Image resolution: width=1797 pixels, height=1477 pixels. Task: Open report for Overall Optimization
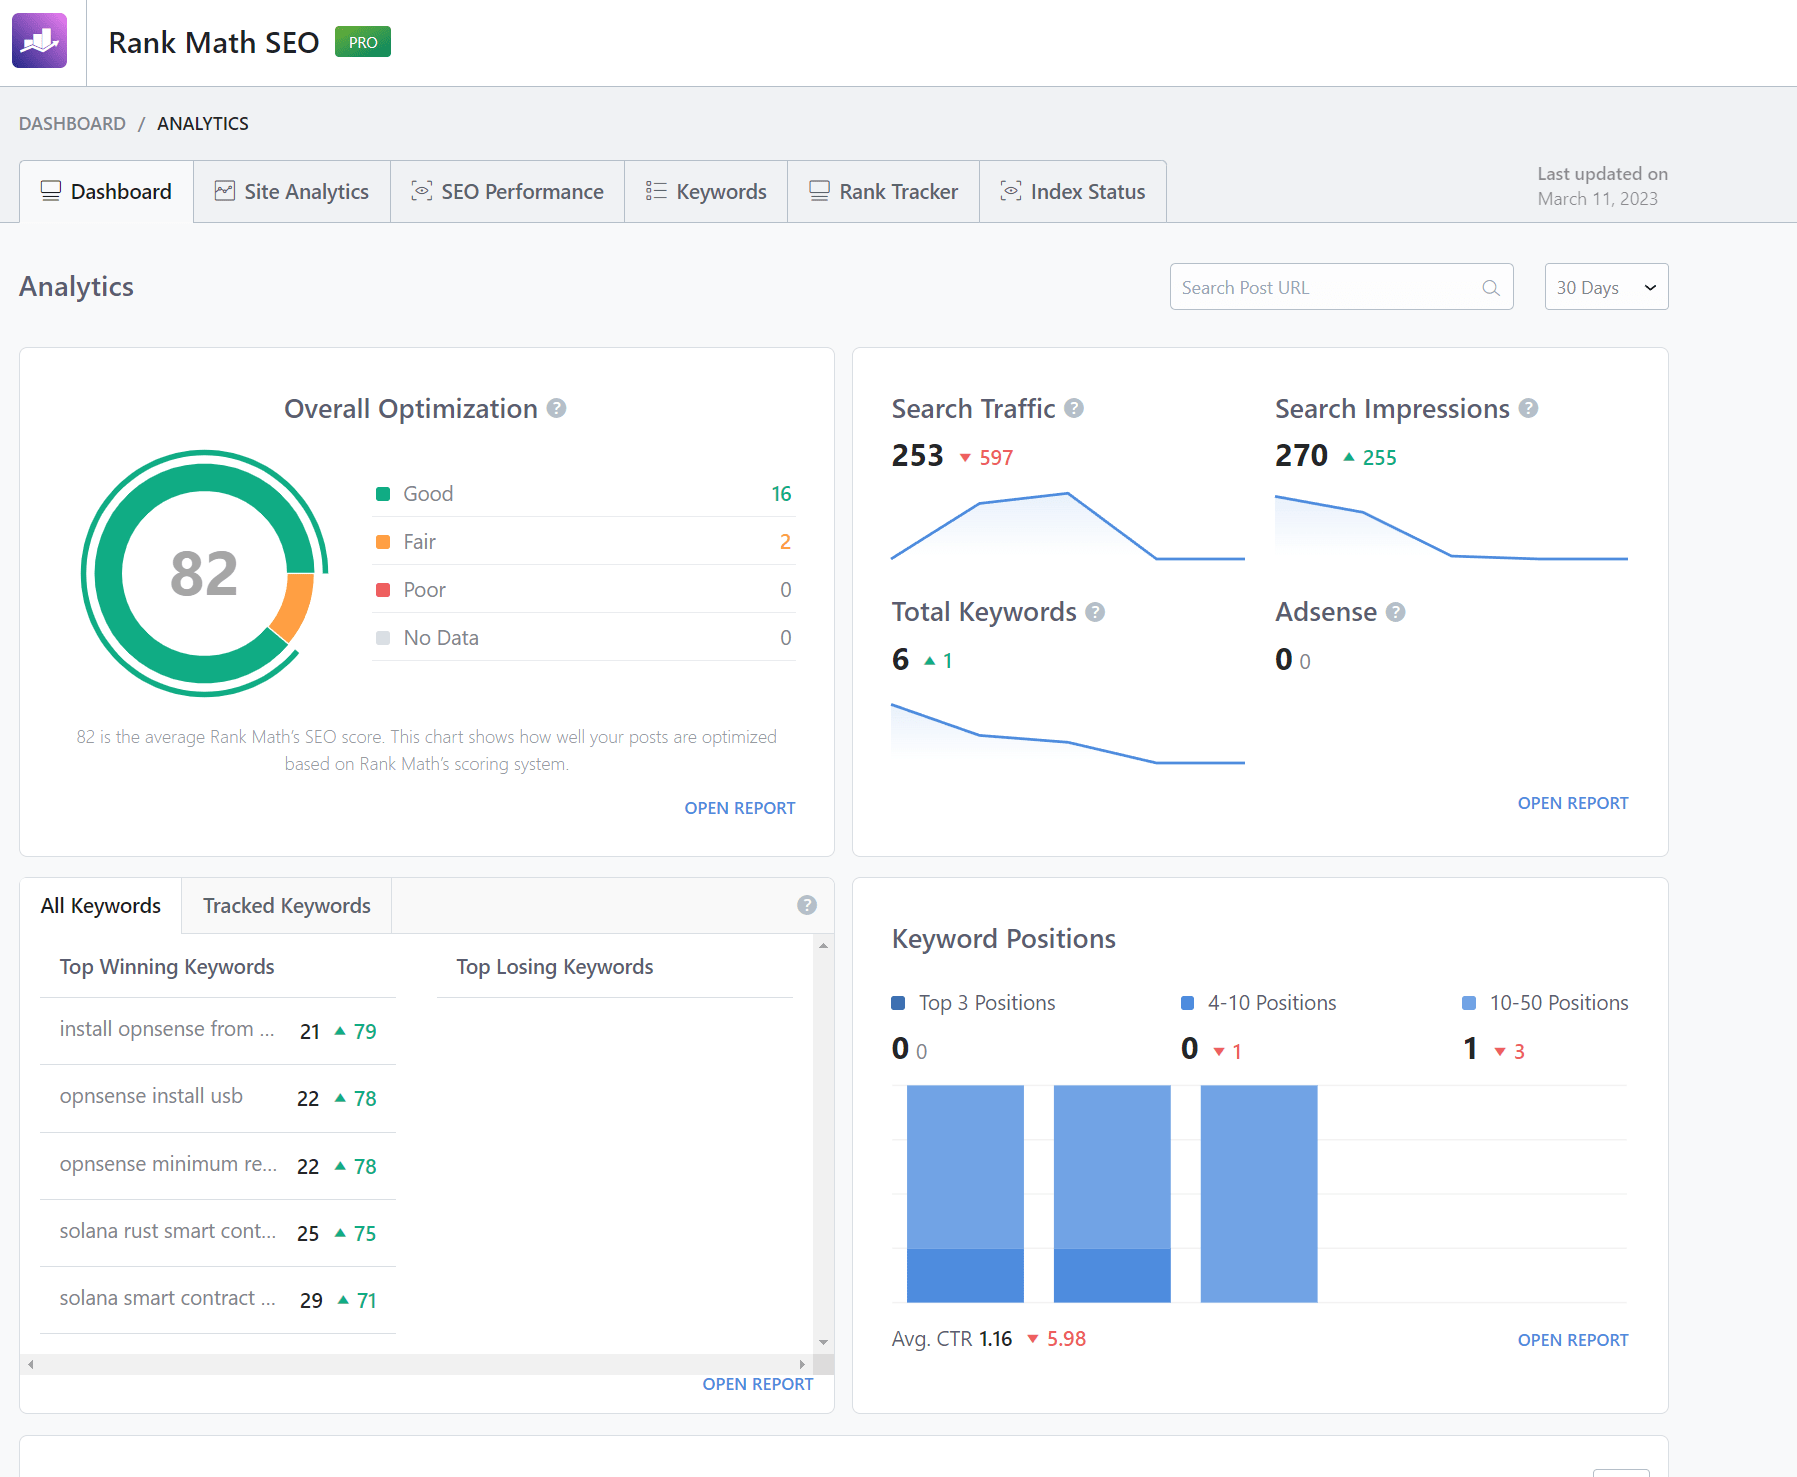tap(740, 808)
